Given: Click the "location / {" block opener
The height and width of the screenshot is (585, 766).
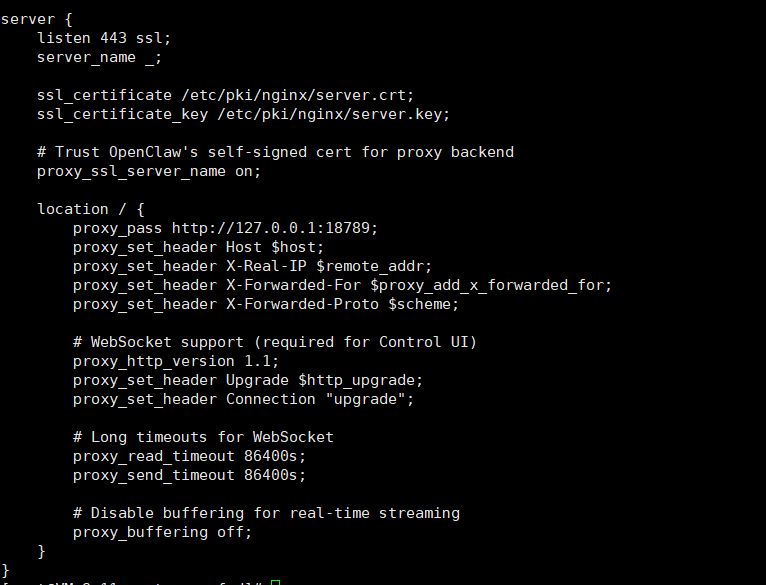Looking at the screenshot, I should [91, 209].
